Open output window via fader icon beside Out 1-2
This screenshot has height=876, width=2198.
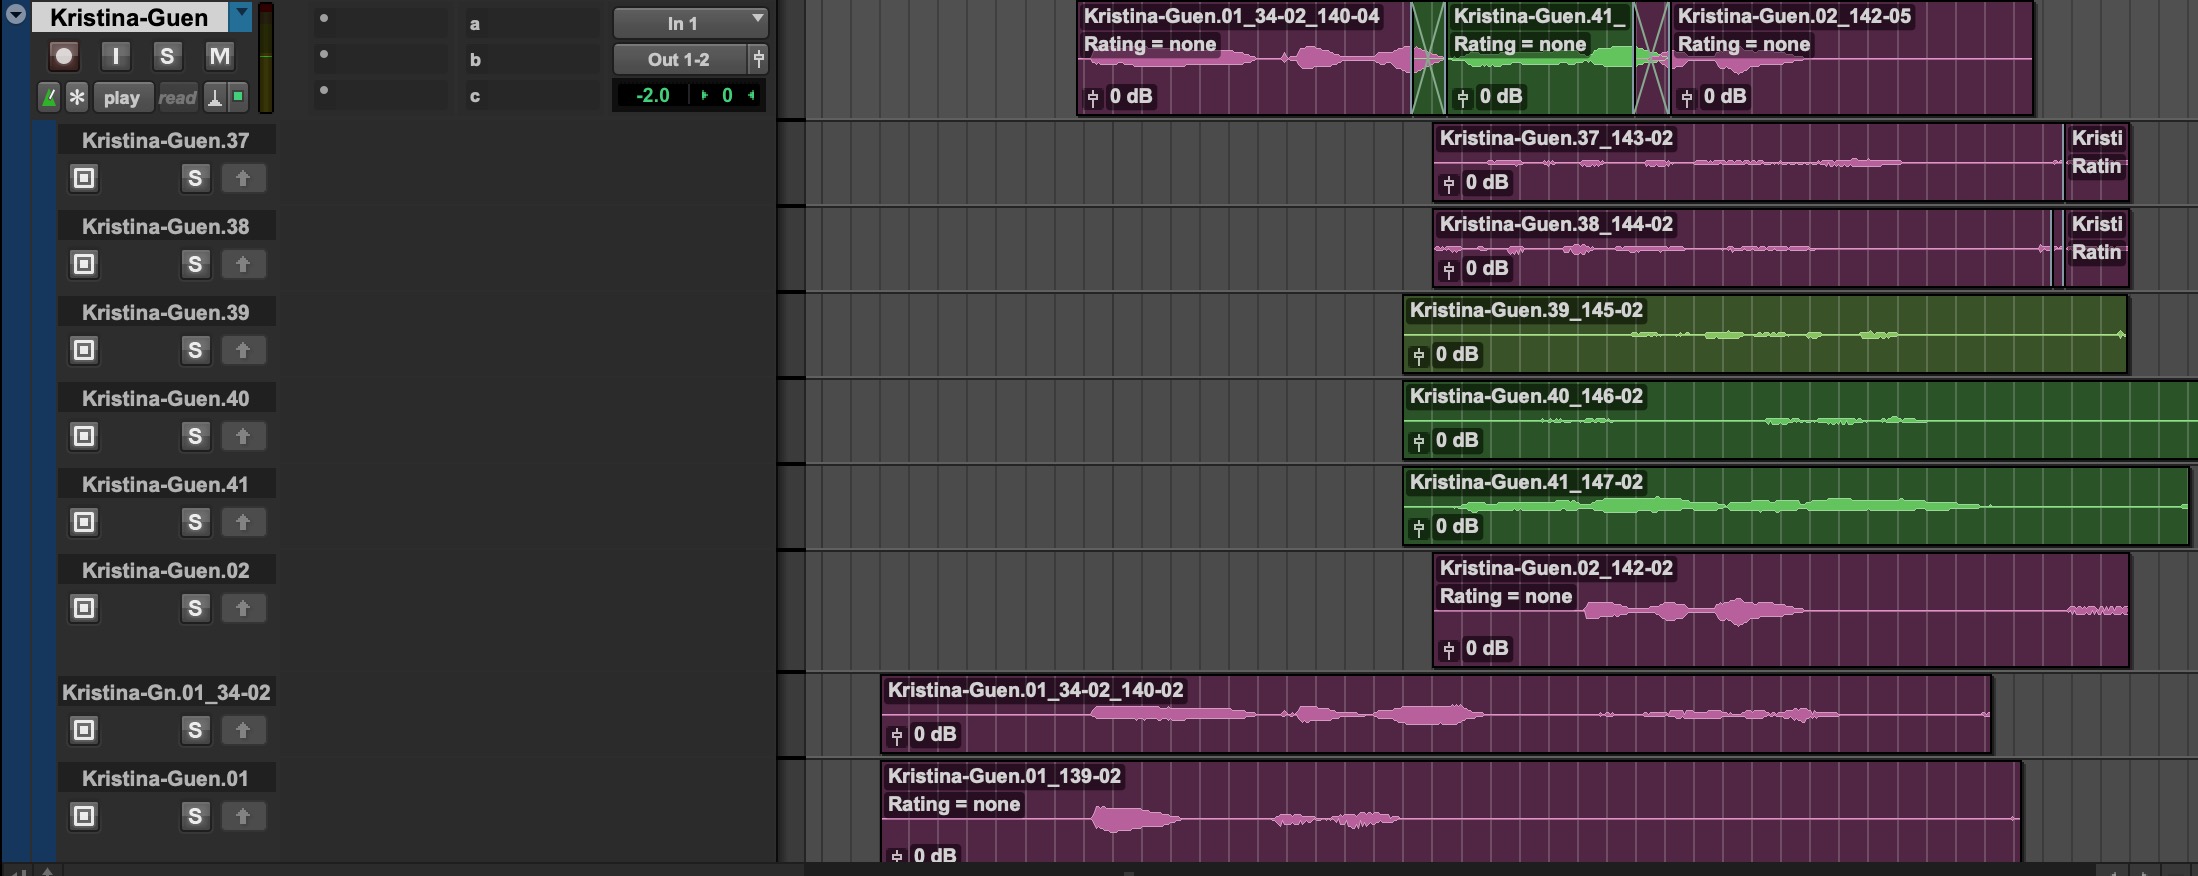pos(758,59)
